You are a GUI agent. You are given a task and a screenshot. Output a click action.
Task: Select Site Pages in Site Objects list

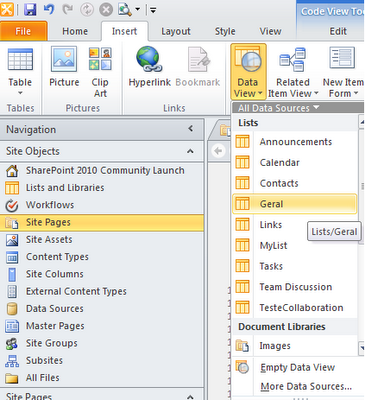(102, 222)
